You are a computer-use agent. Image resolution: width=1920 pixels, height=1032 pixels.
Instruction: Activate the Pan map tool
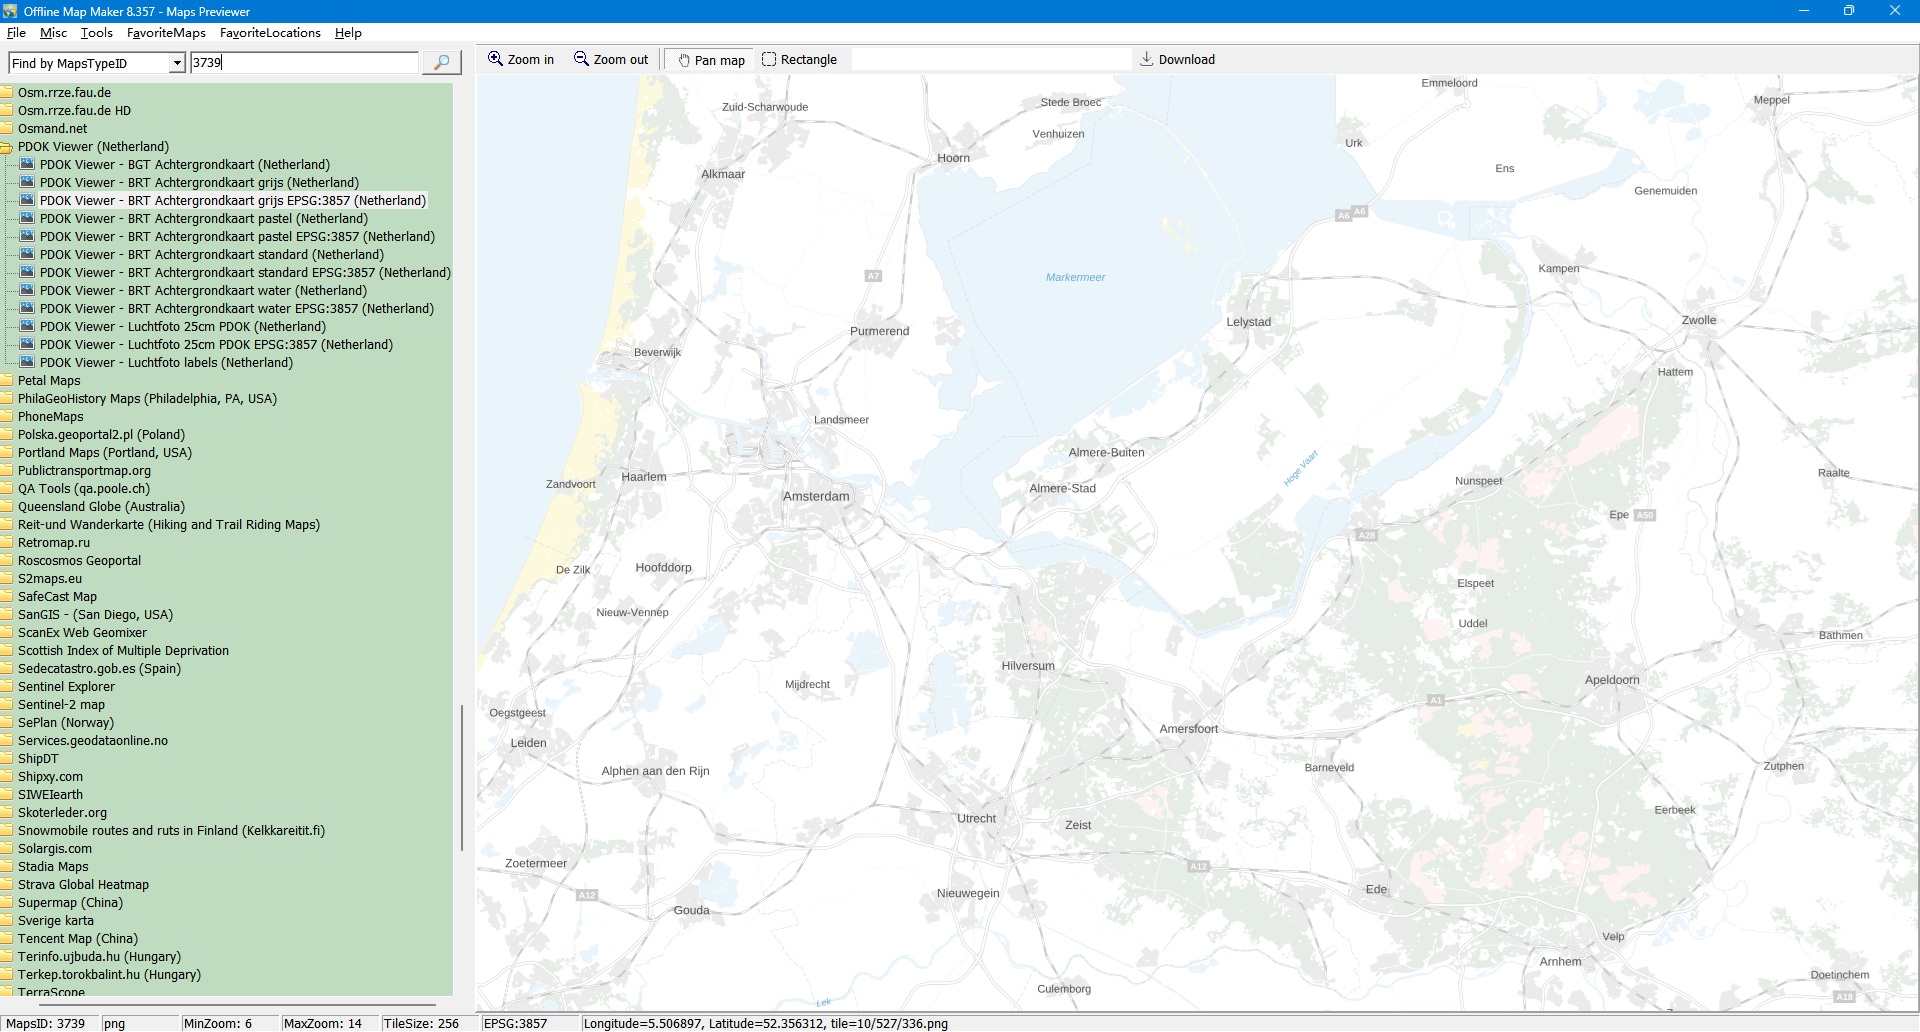(711, 60)
